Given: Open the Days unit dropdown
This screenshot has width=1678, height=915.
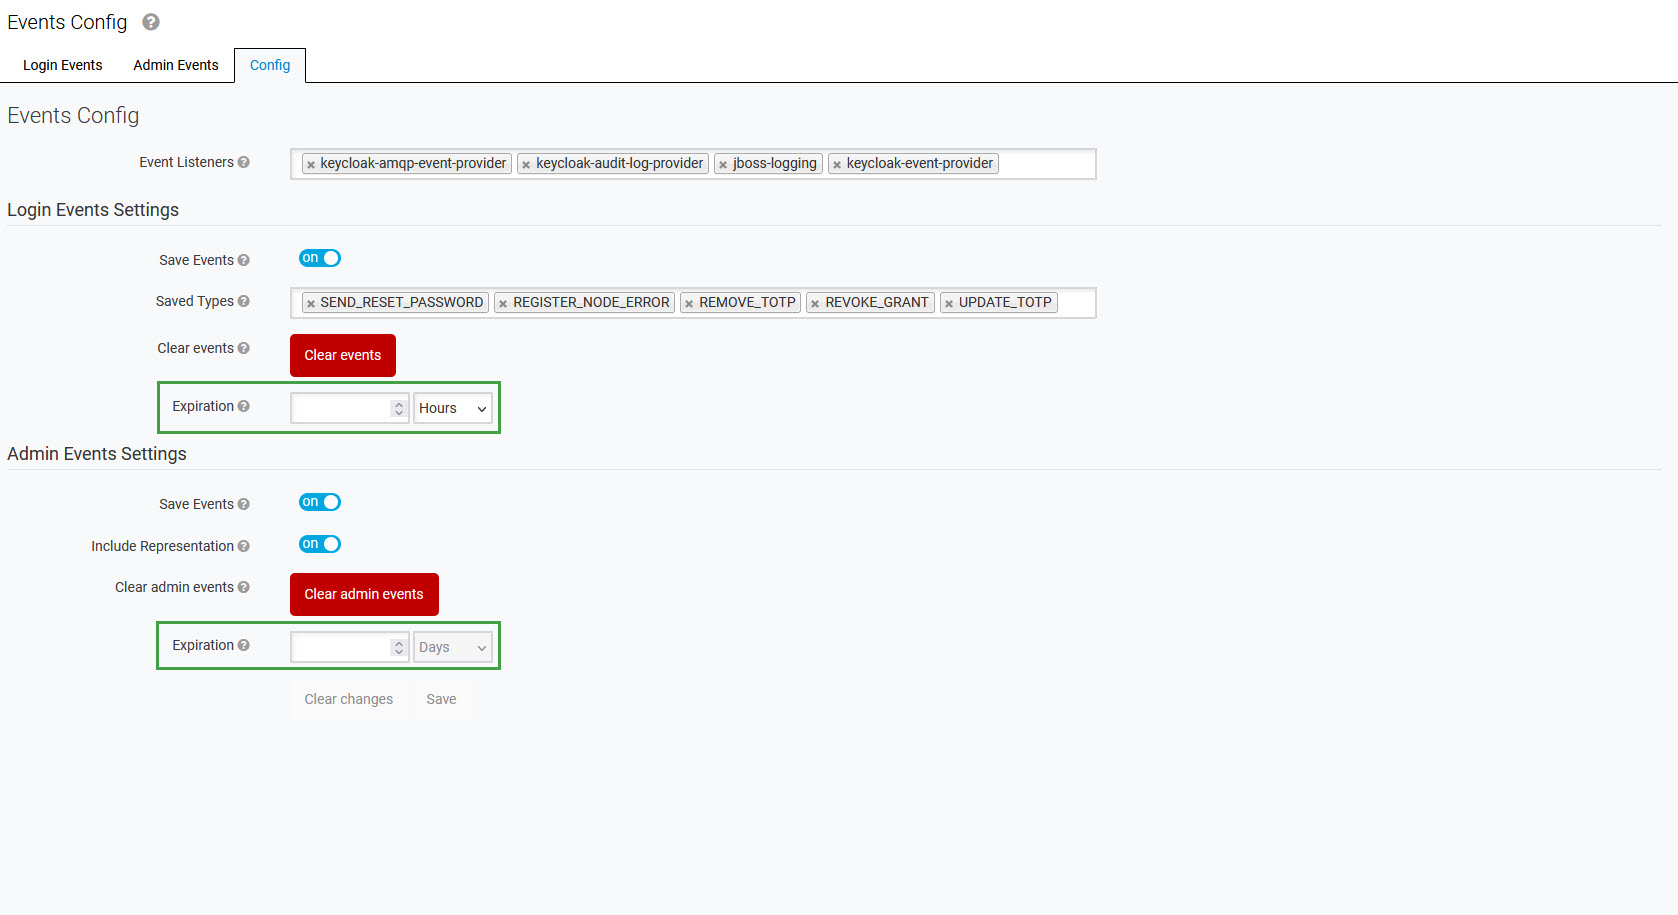Looking at the screenshot, I should click(x=453, y=647).
